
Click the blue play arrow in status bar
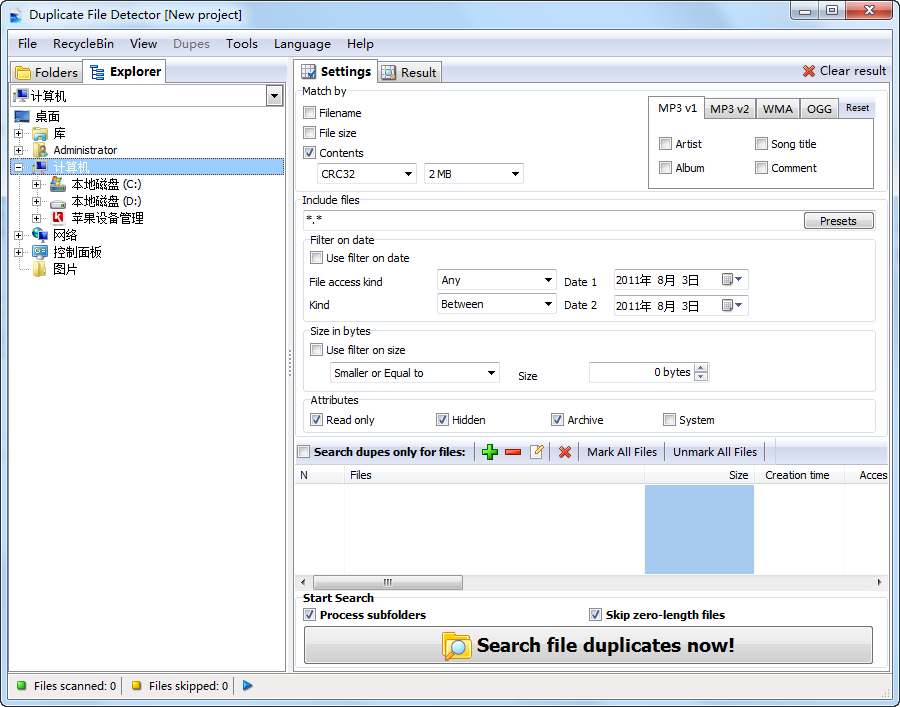(x=248, y=686)
